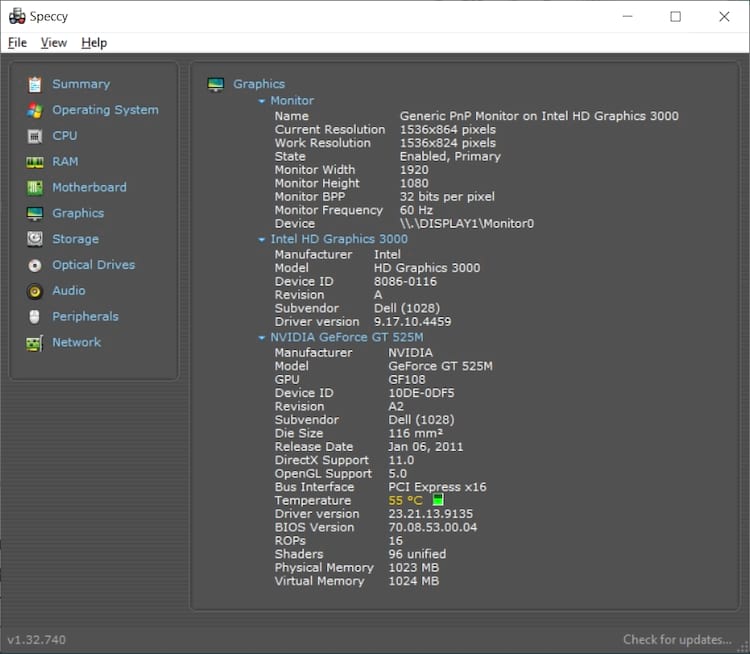Click the CPU chip icon
Screen dimensions: 750x654
tap(34, 136)
